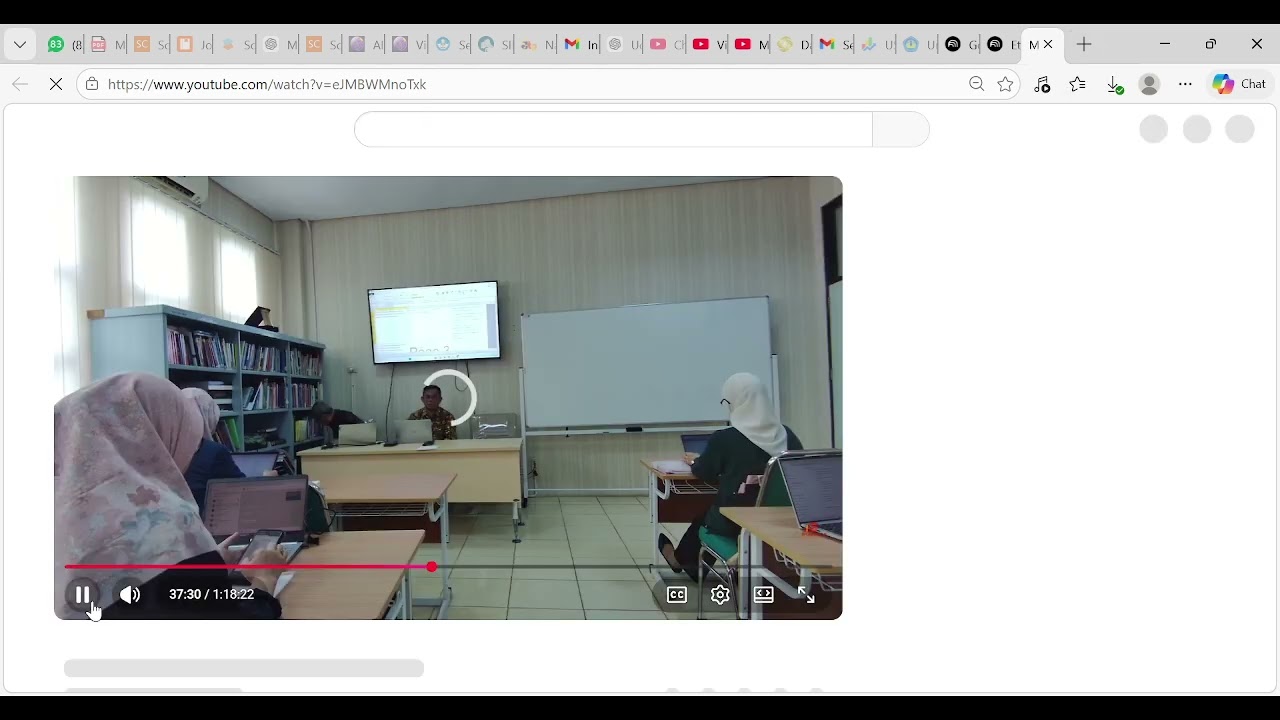Switch to the tab labeled N
The height and width of the screenshot is (720, 1280).
click(x=538, y=44)
